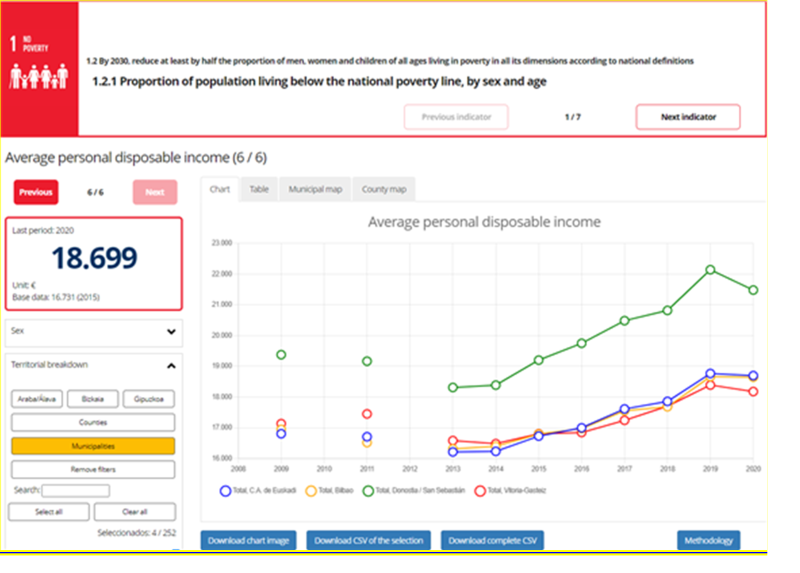Click the Donostia 2009 green data point
The width and height of the screenshot is (800, 573).
click(x=281, y=355)
